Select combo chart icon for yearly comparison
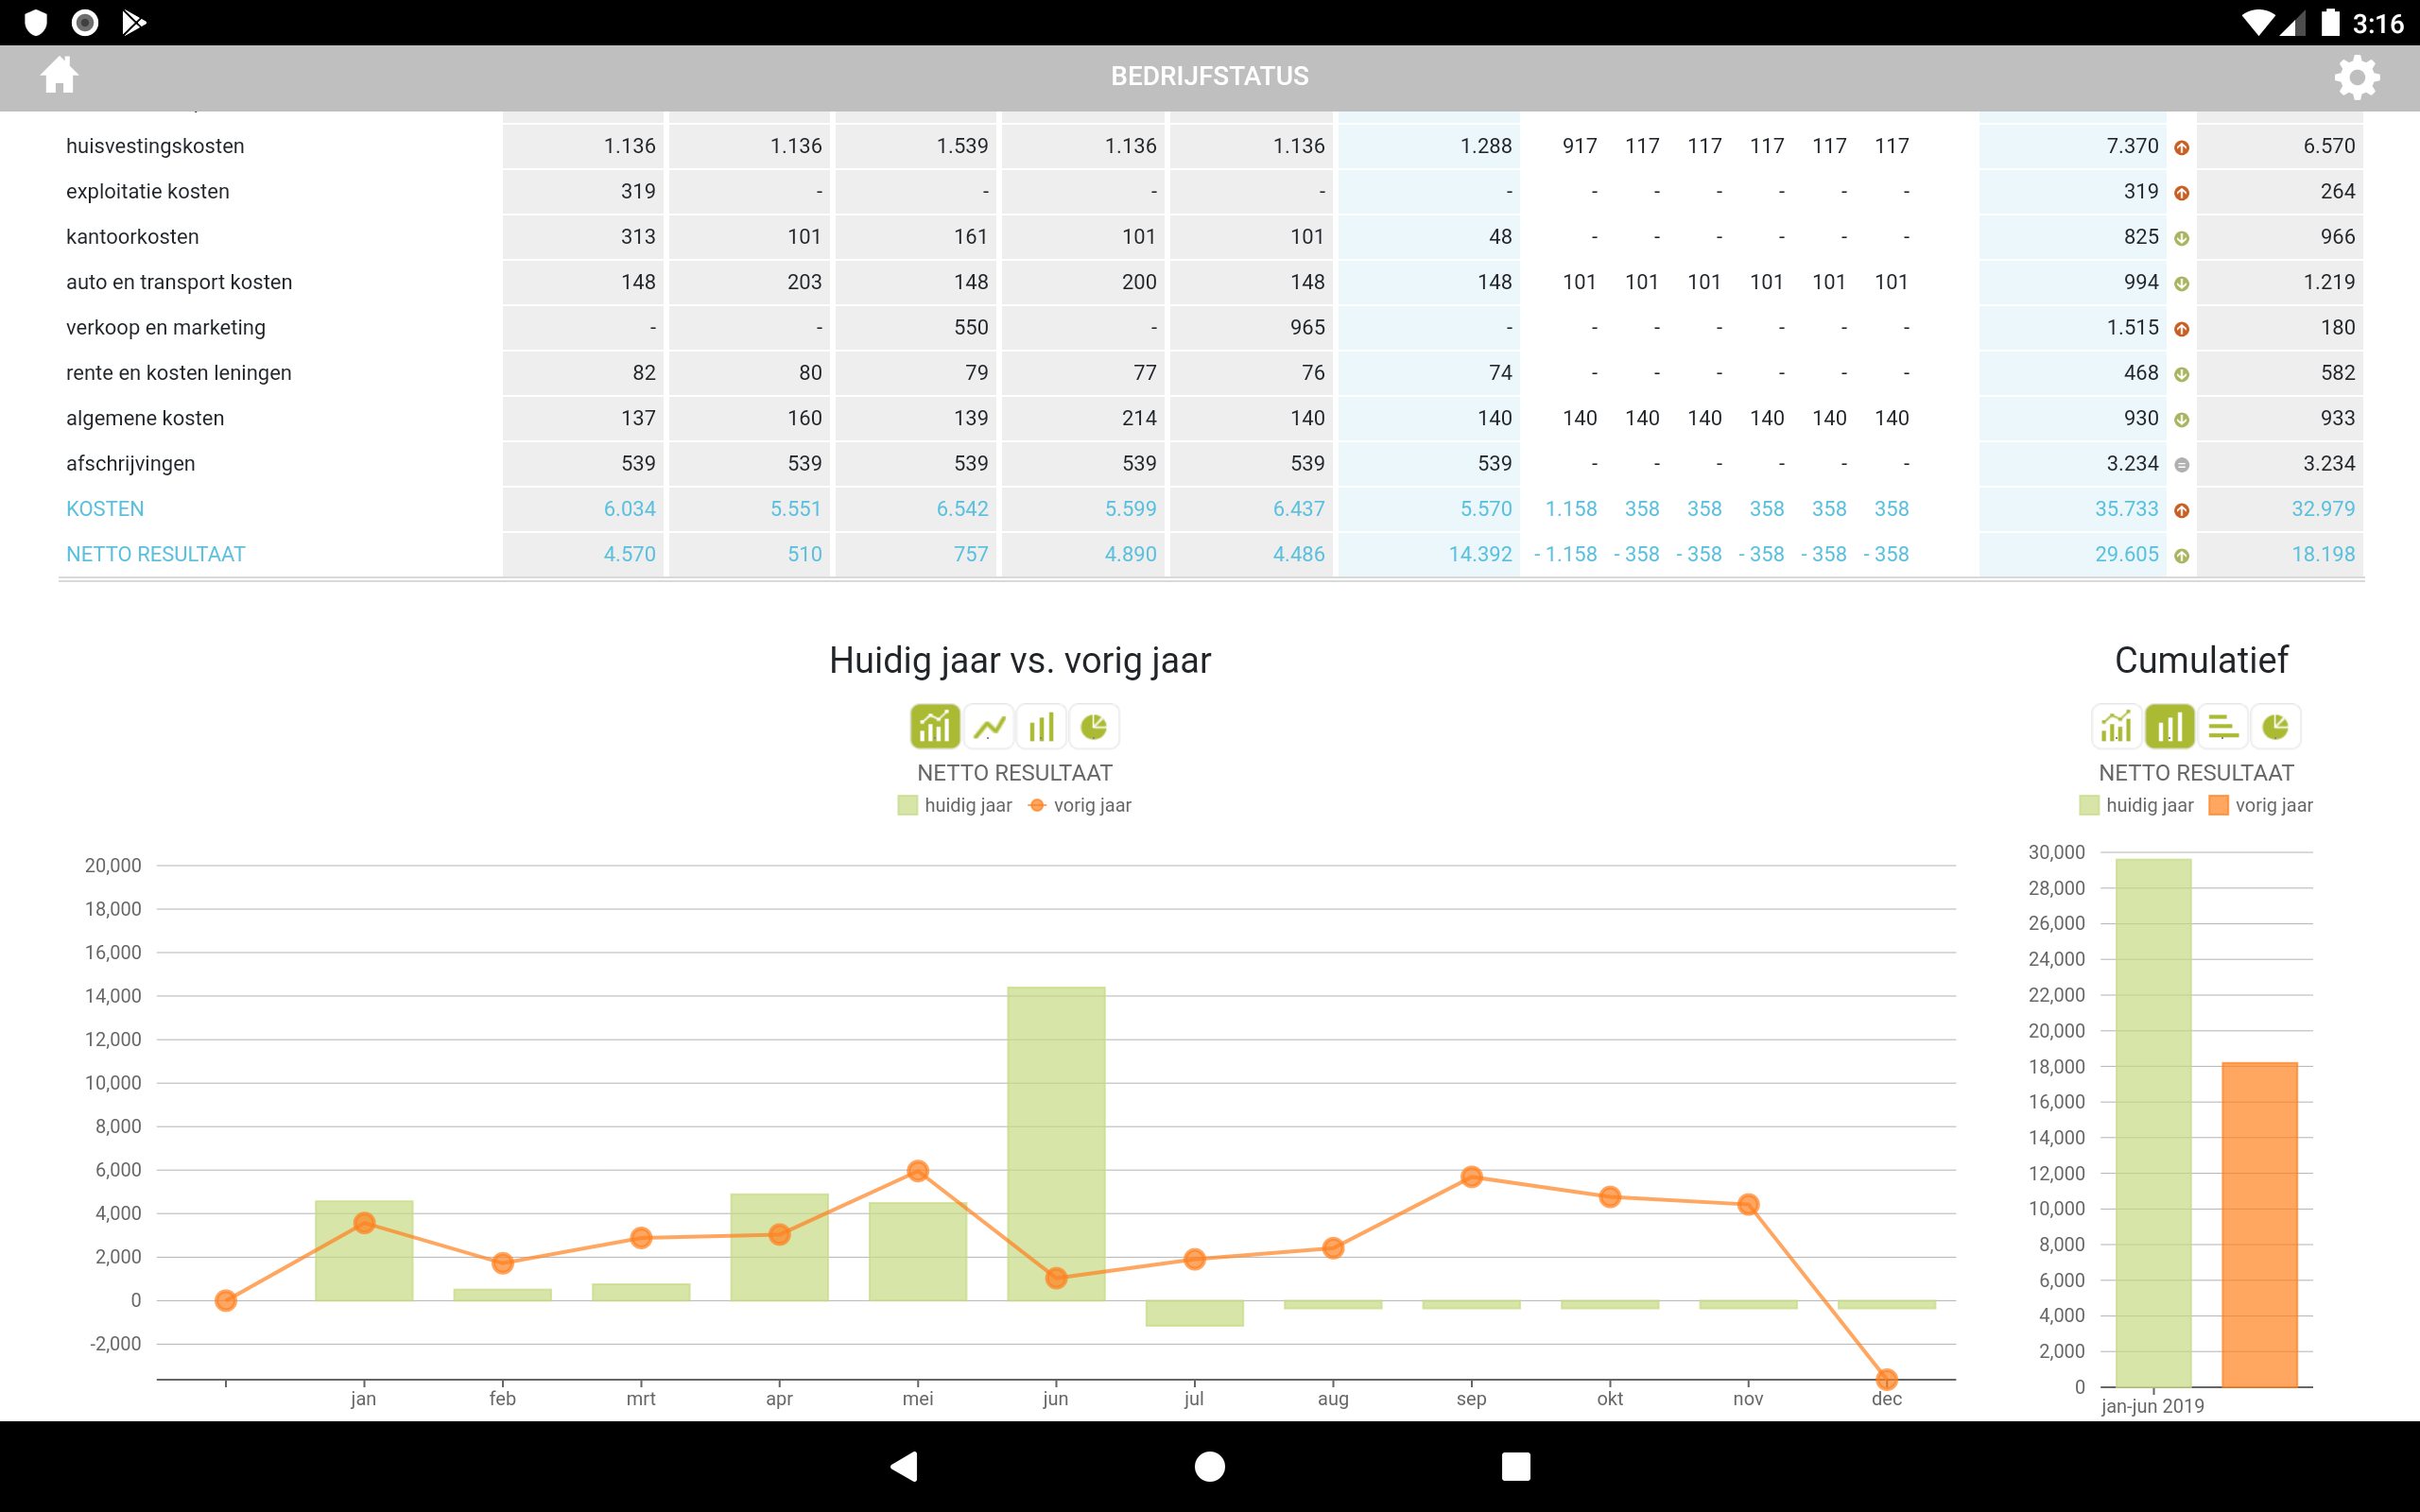The width and height of the screenshot is (2420, 1512). (934, 727)
